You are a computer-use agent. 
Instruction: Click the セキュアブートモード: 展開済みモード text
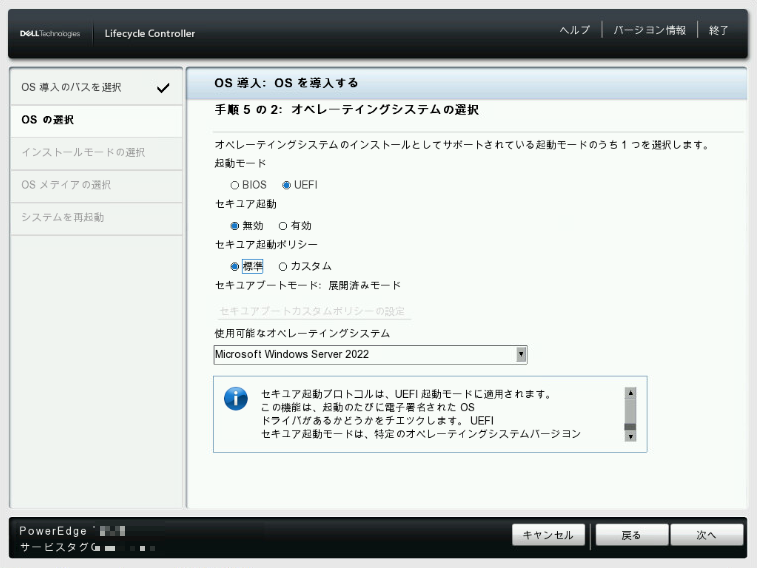[308, 286]
